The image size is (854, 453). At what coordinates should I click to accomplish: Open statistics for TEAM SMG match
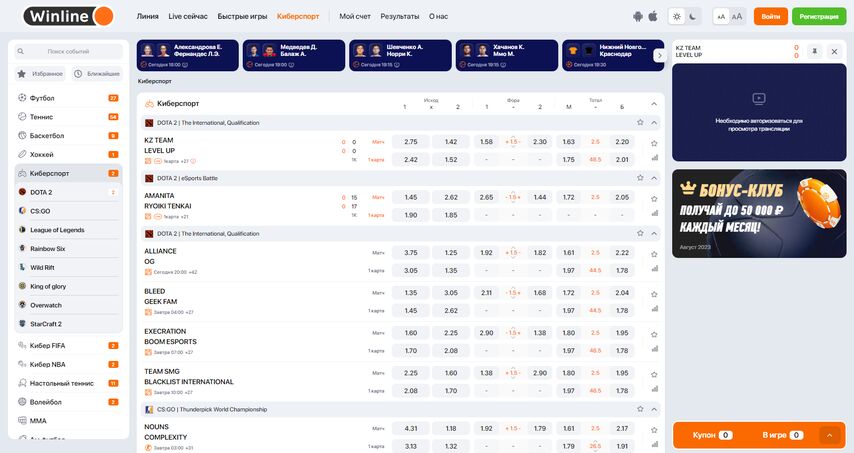coord(654,389)
